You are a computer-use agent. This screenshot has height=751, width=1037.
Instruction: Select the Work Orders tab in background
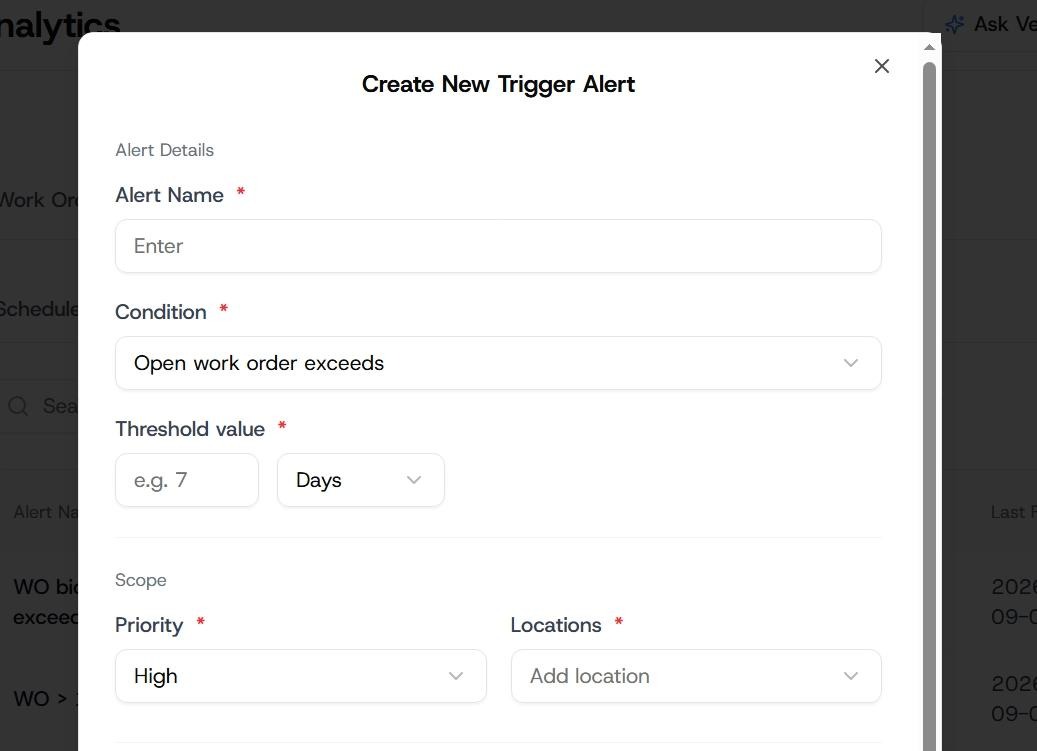(x=38, y=200)
